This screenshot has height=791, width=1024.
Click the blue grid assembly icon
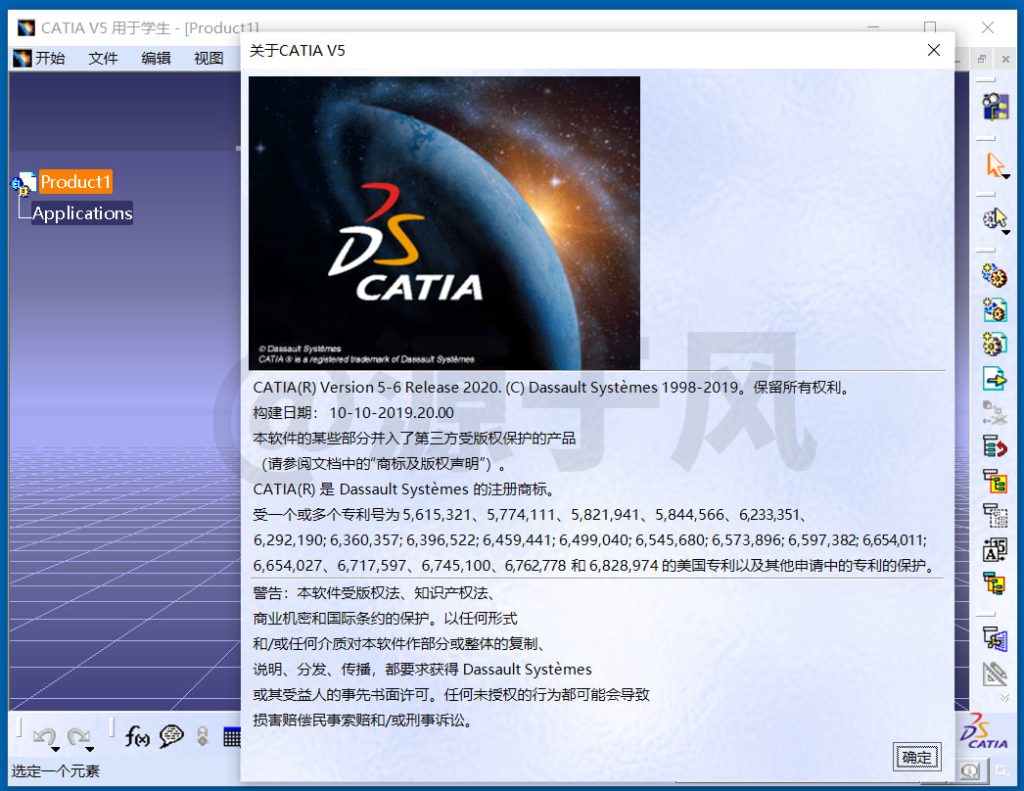995,638
